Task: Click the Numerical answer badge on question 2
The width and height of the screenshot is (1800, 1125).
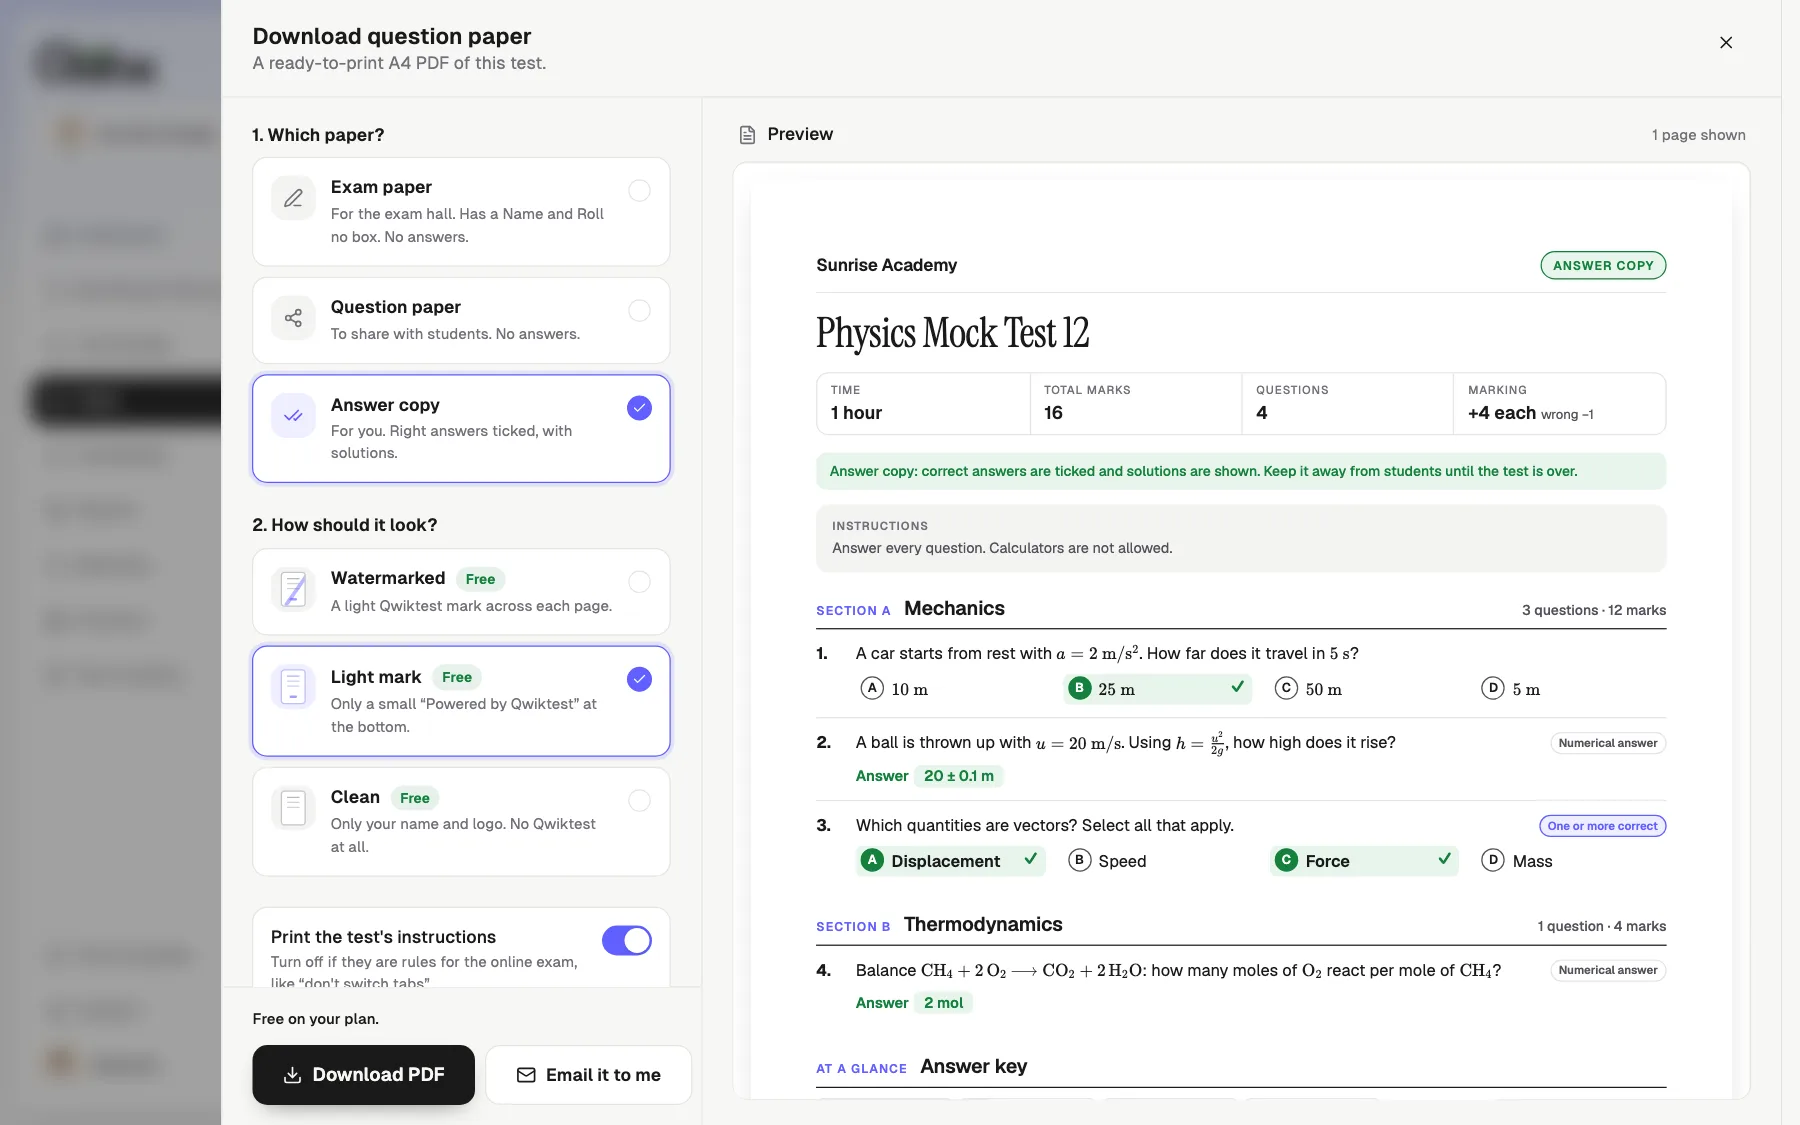Action: [x=1608, y=743]
